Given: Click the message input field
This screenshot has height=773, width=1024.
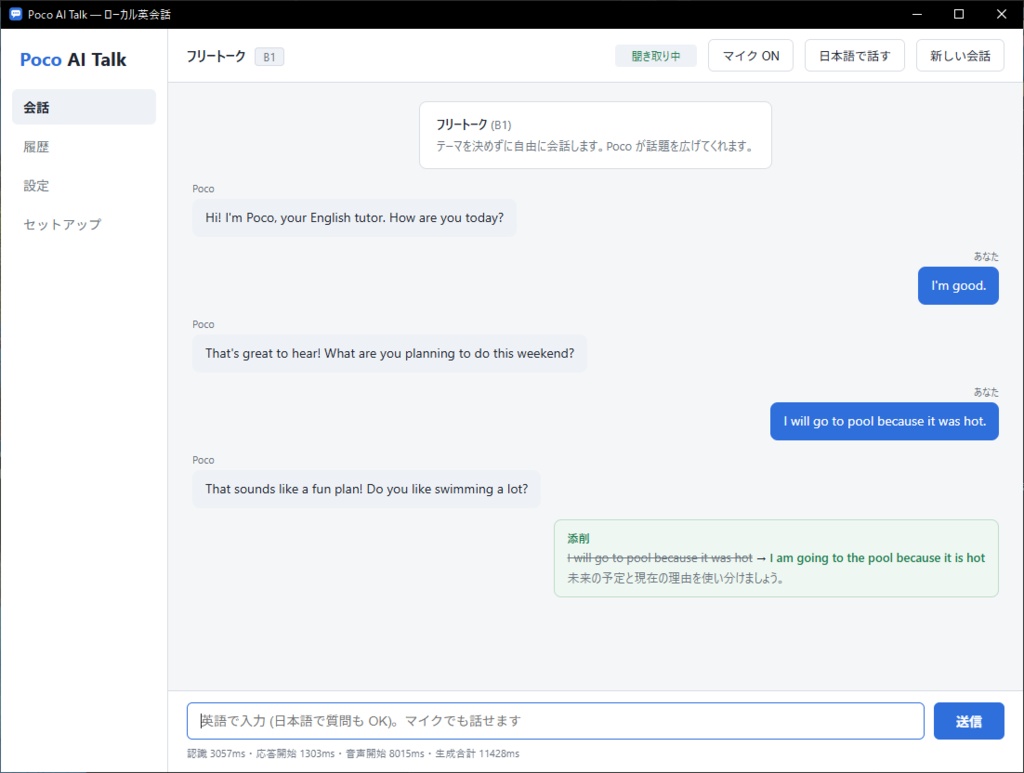Looking at the screenshot, I should [x=555, y=721].
